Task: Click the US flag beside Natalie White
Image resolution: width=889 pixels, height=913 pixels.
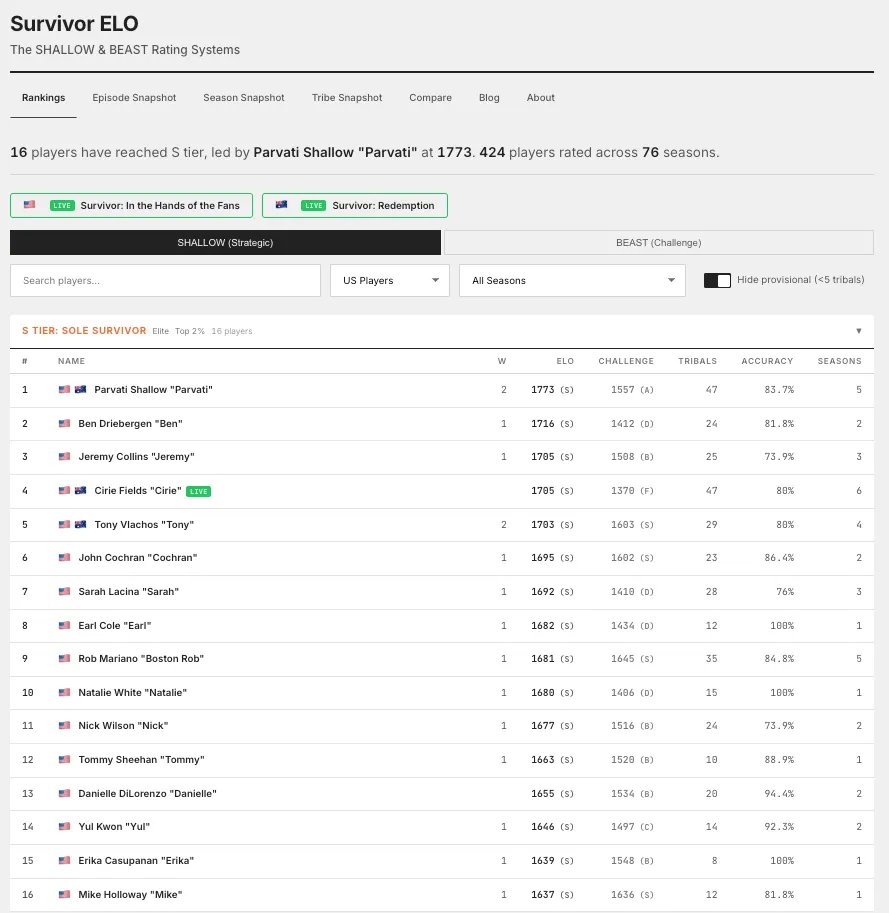Action: [x=65, y=692]
